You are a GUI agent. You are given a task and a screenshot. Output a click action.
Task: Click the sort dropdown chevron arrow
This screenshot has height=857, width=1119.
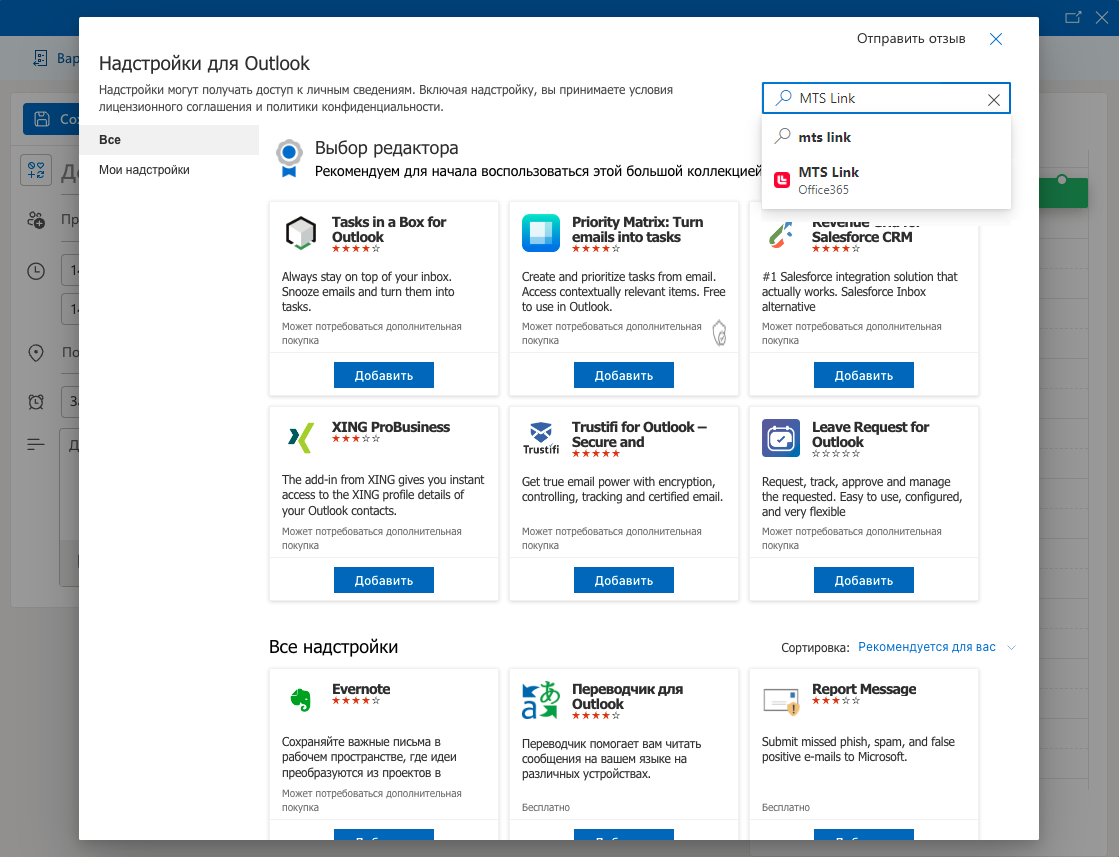point(1011,647)
